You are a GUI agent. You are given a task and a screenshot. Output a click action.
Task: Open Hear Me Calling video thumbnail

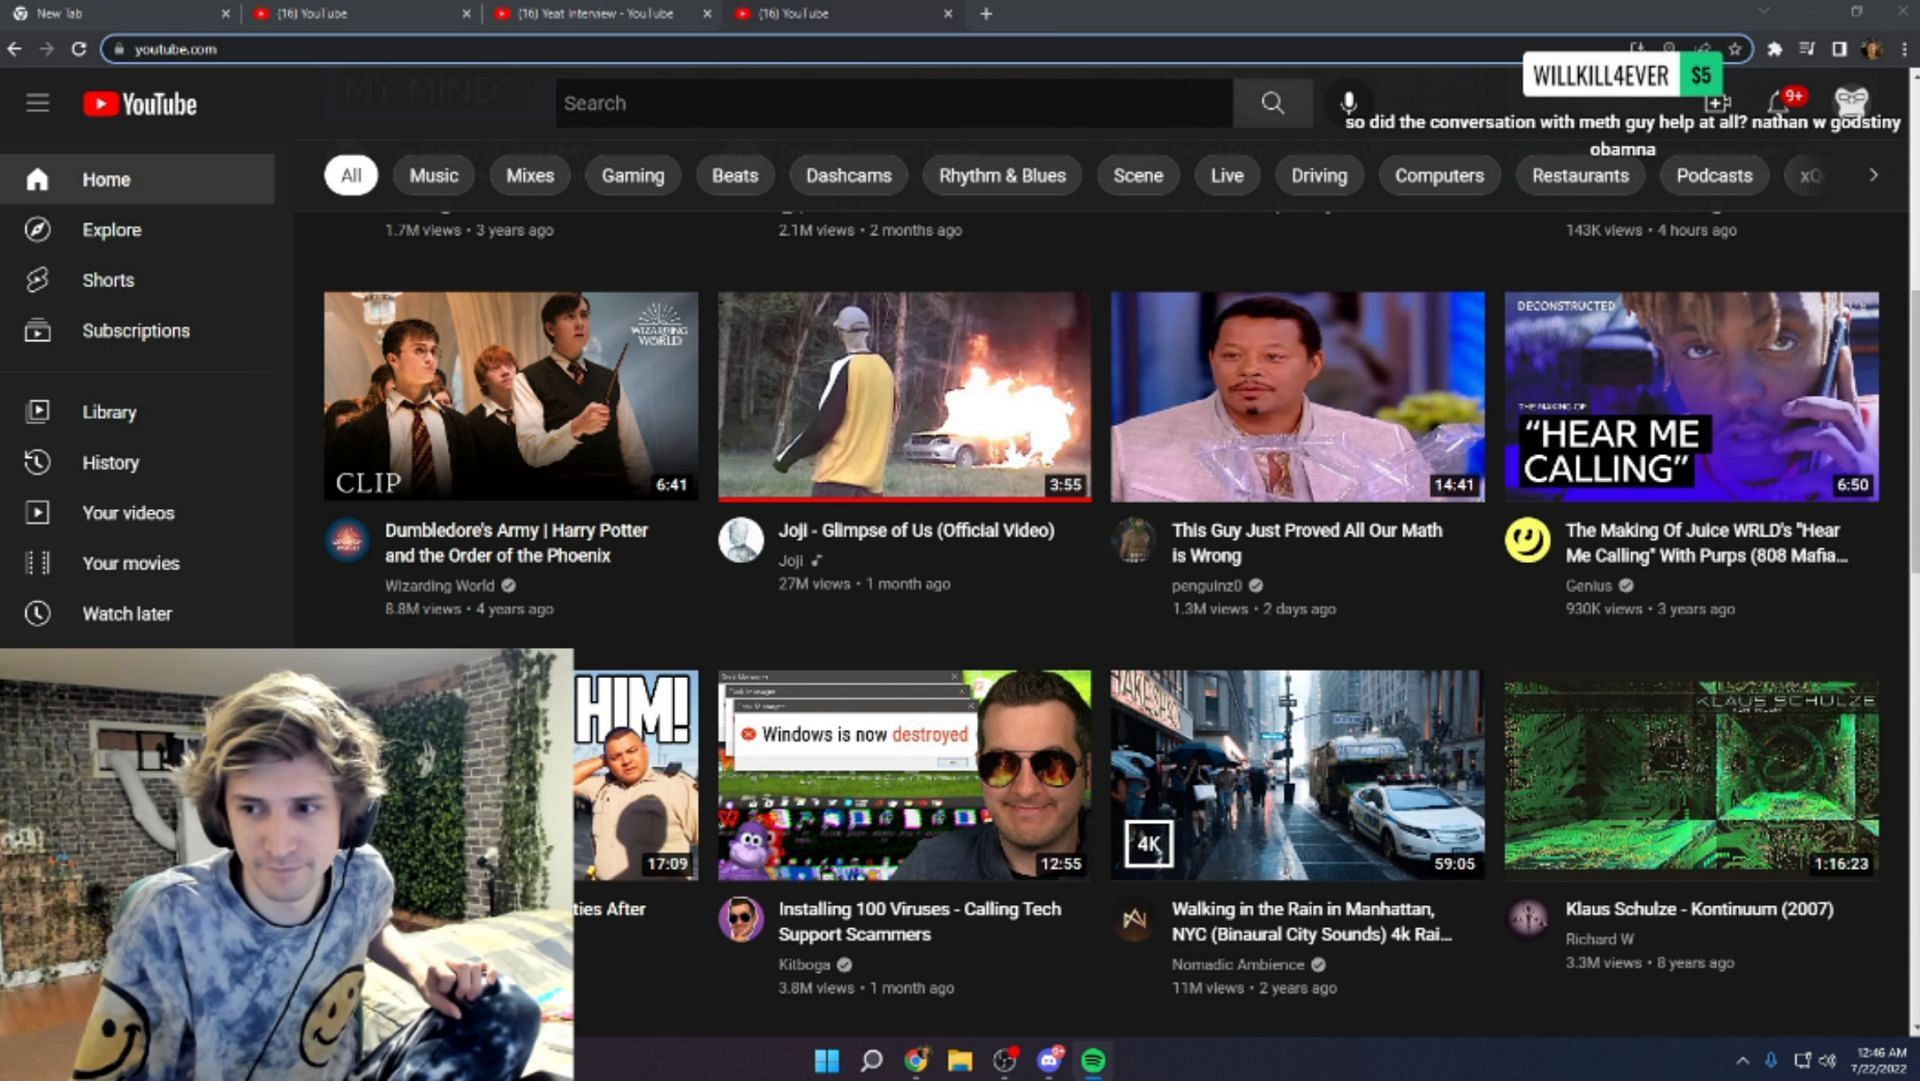pyautogui.click(x=1691, y=396)
